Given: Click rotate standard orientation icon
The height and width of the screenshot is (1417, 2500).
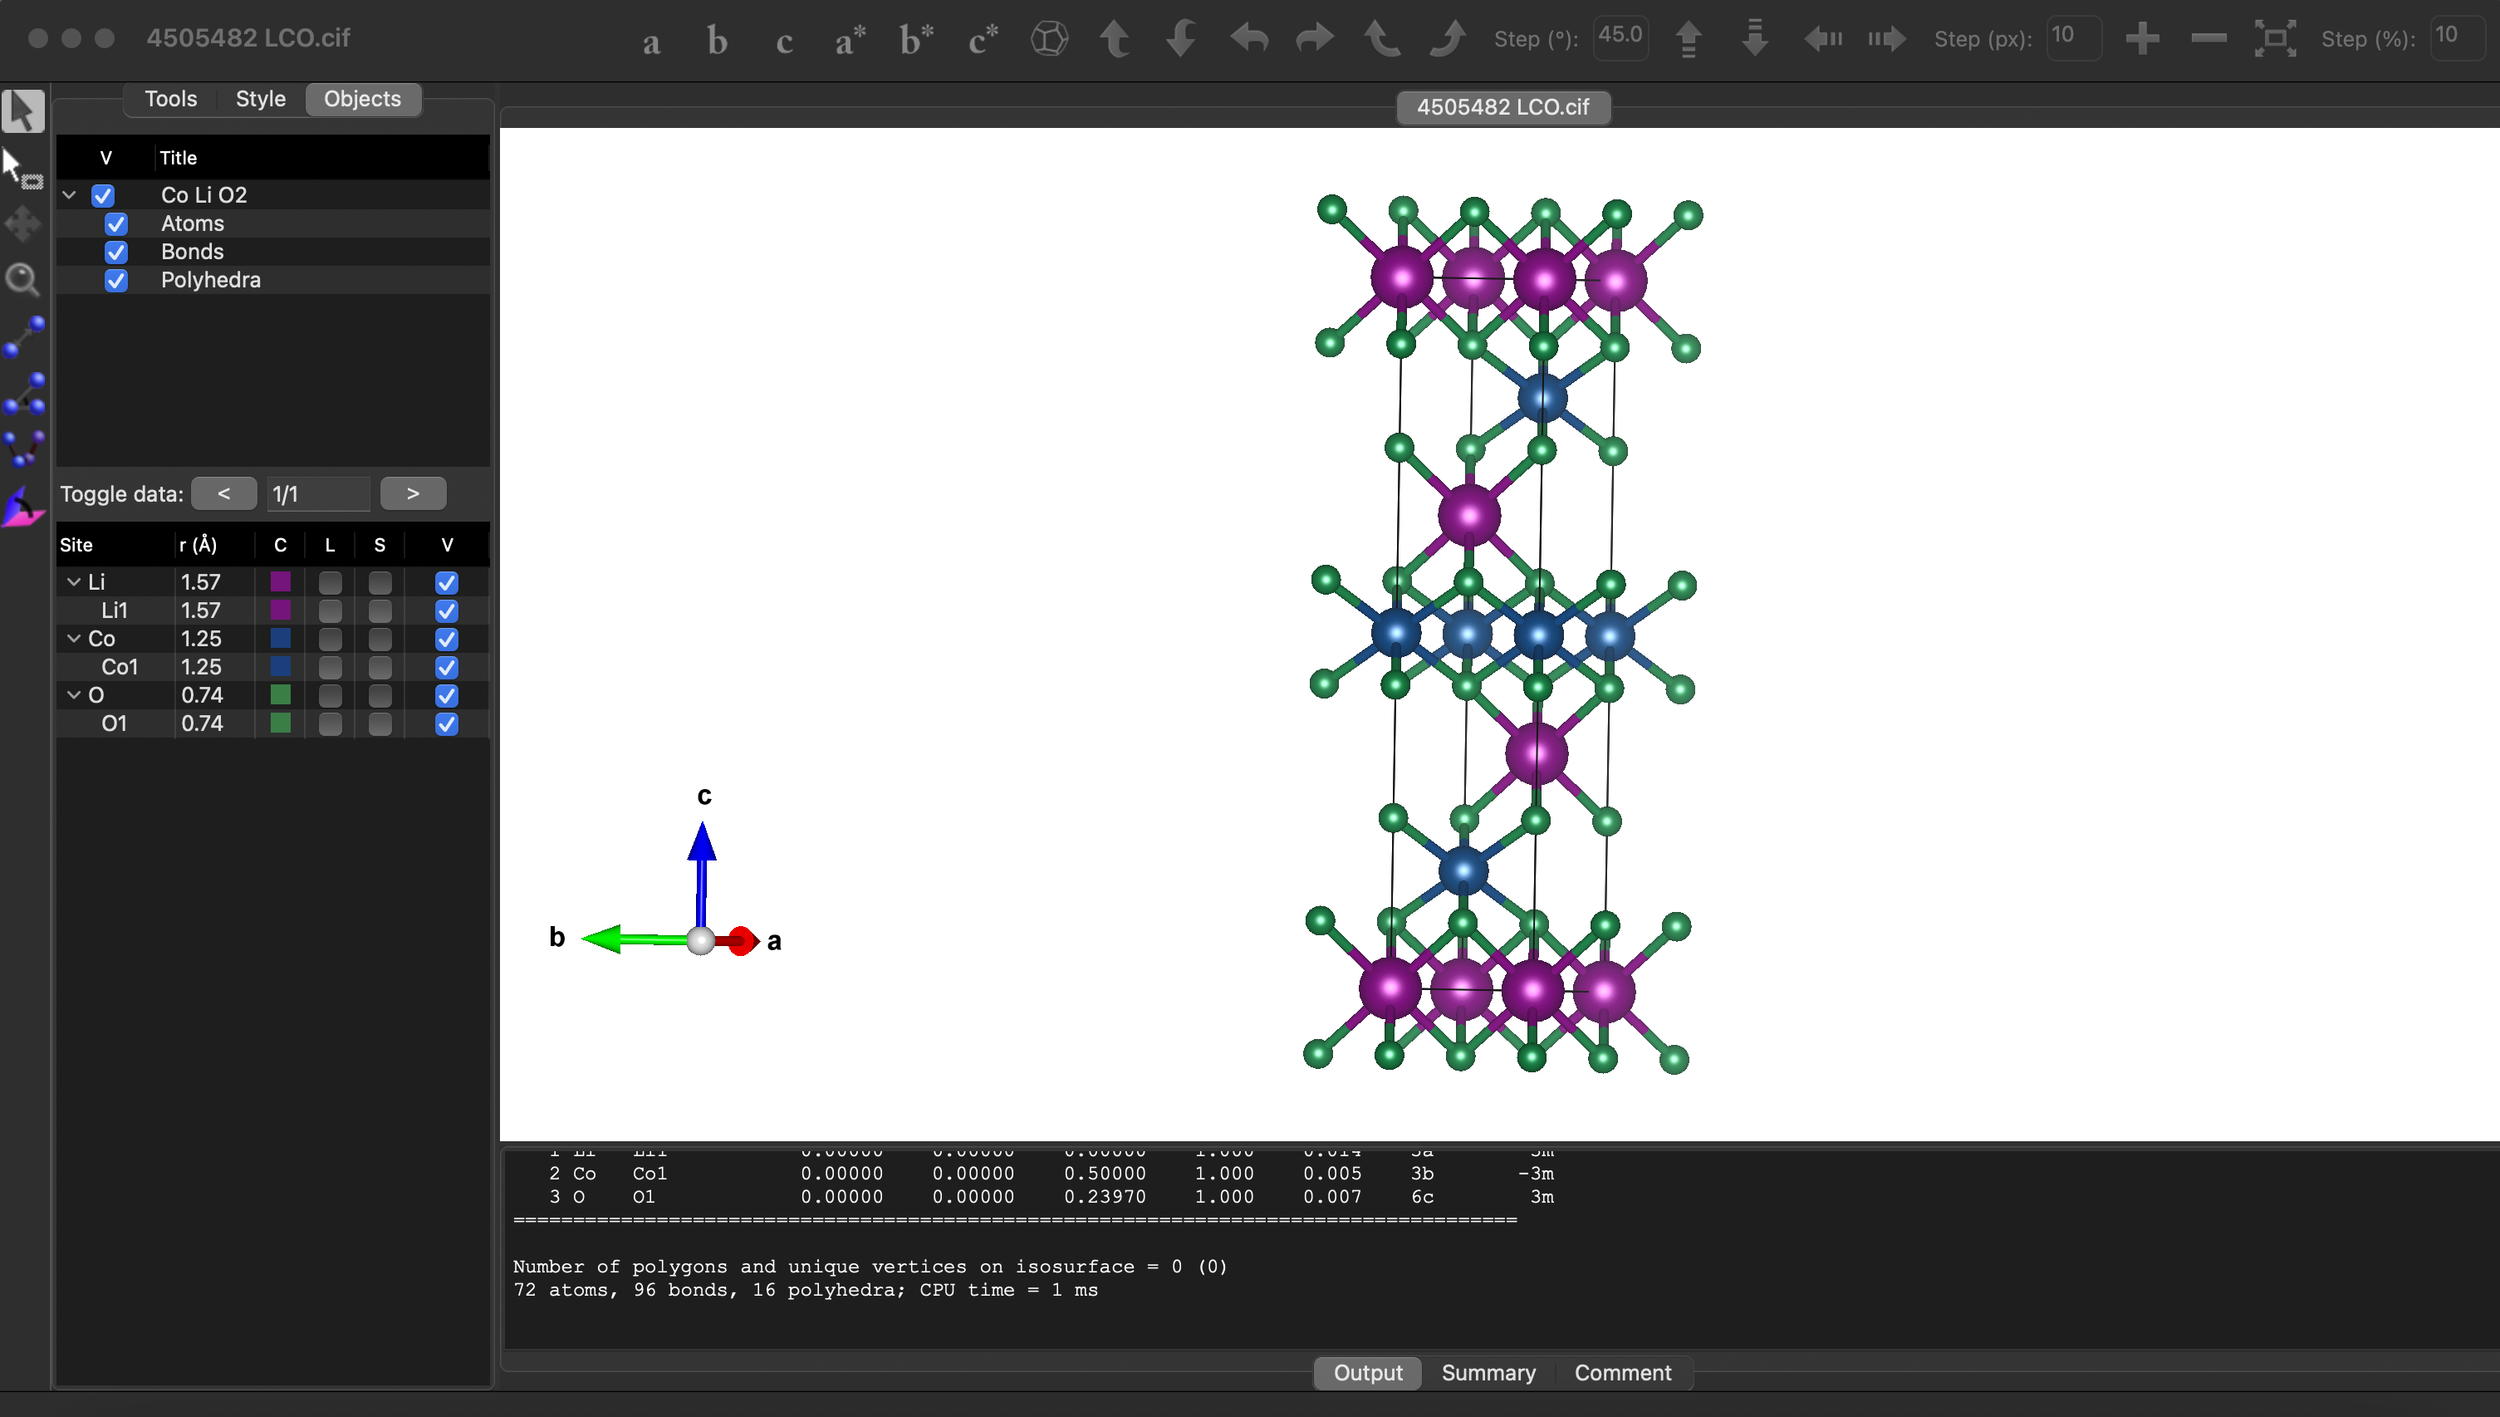Looking at the screenshot, I should pos(1049,39).
